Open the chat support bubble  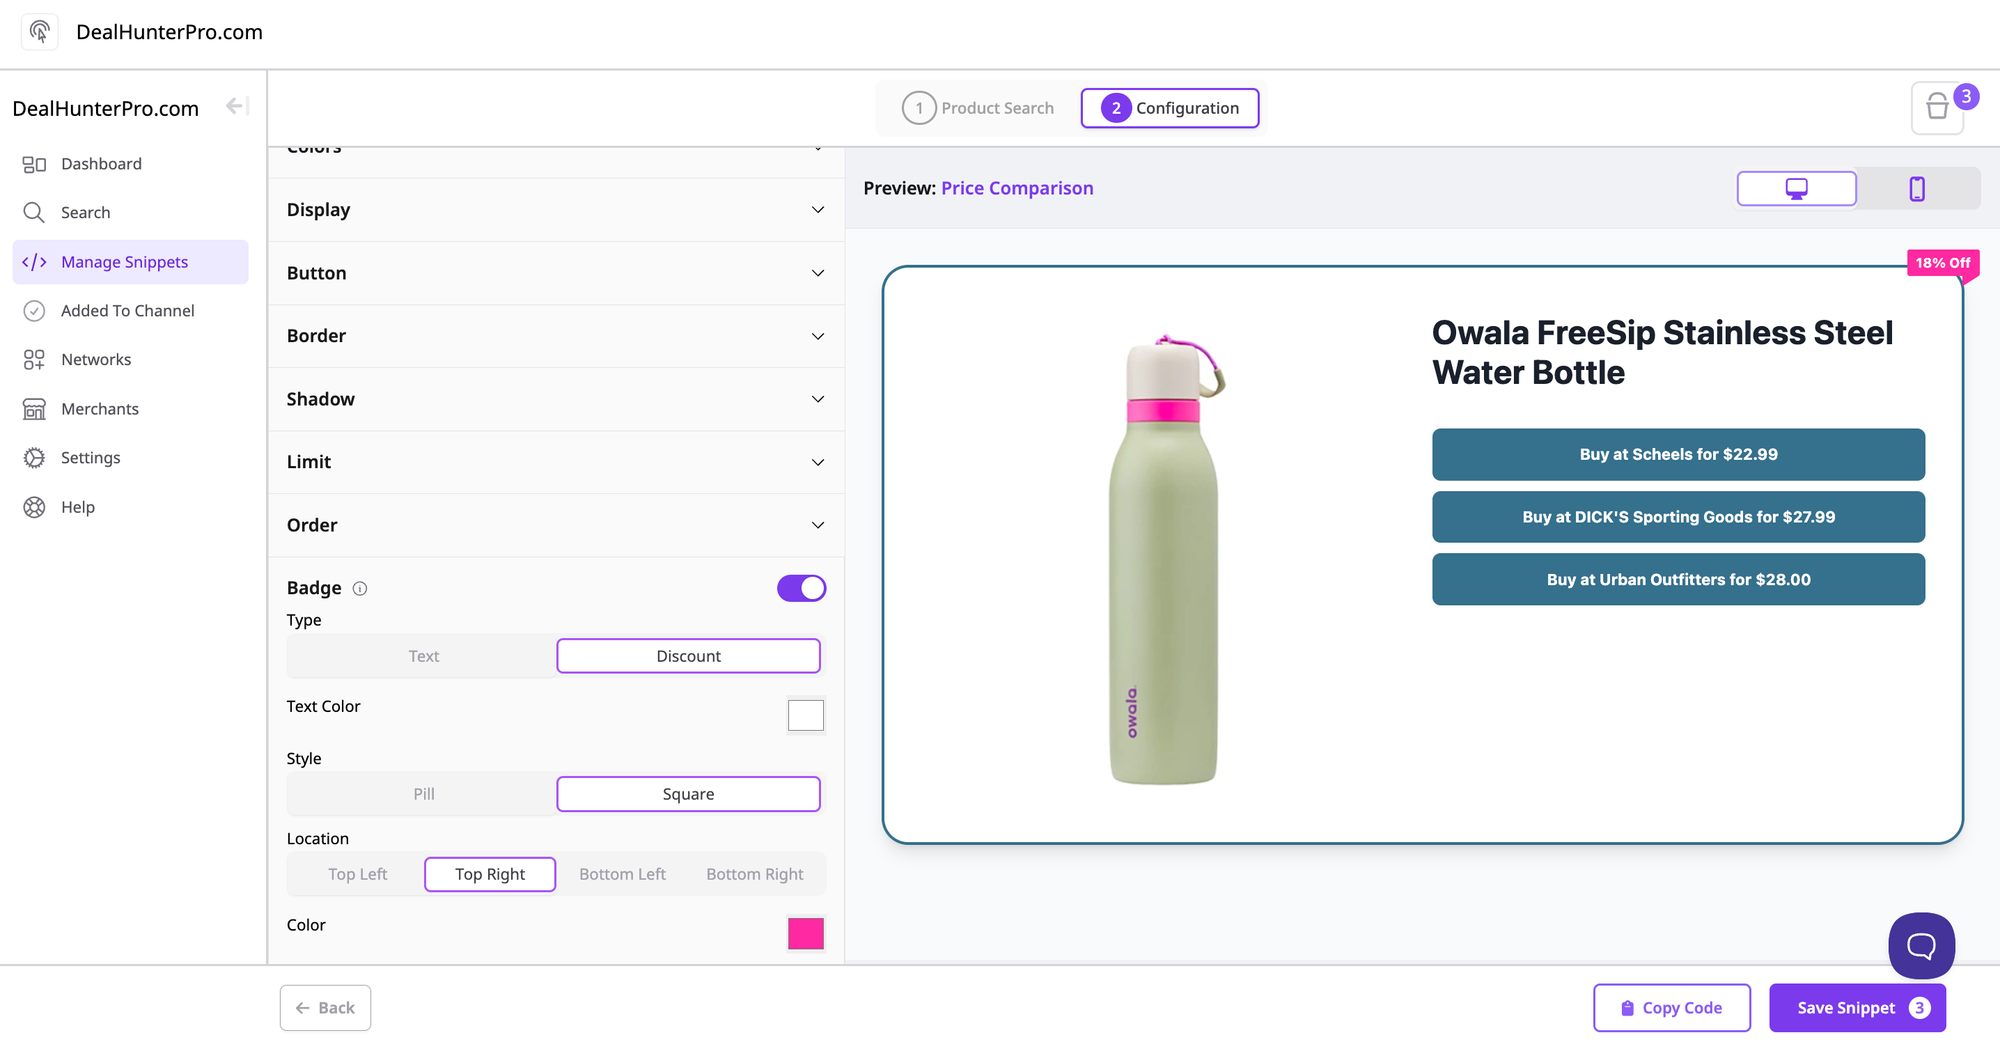coord(1921,945)
